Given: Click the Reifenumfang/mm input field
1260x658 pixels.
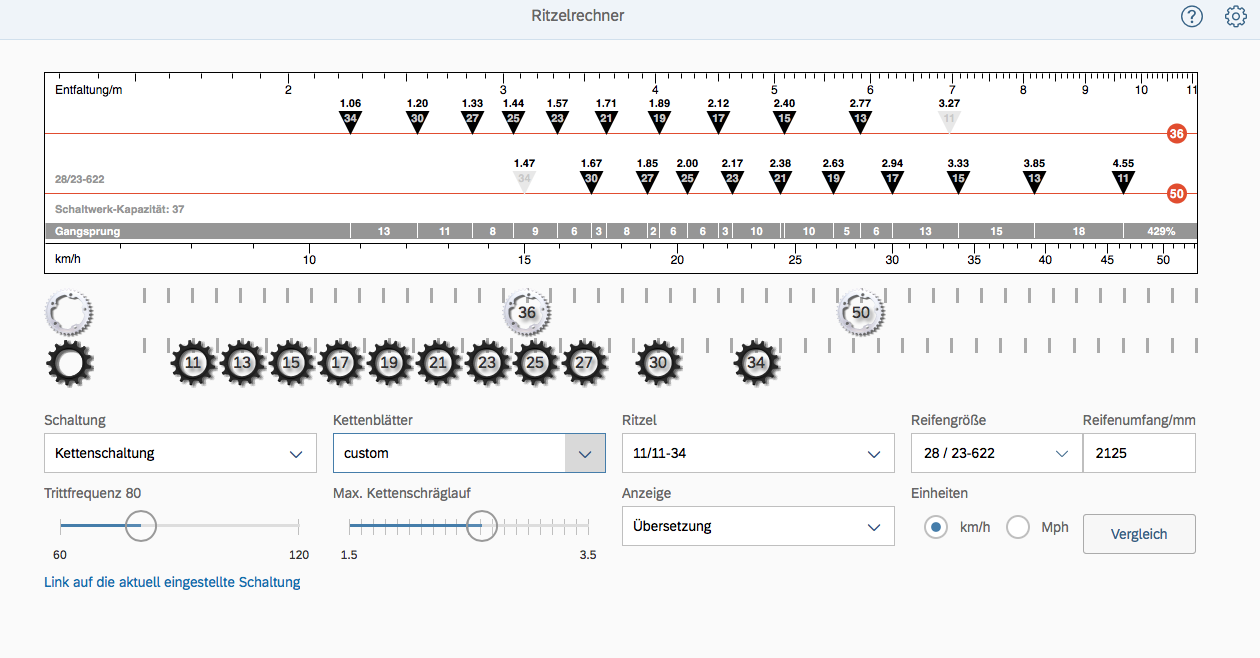Looking at the screenshot, I should point(1138,453).
